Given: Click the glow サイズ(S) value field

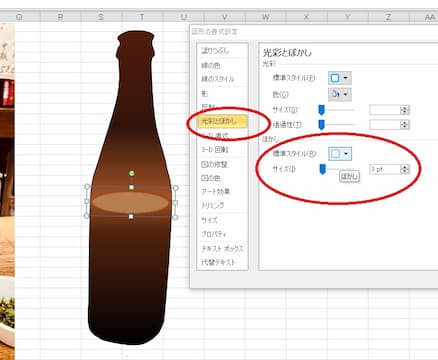Looking at the screenshot, I should coord(385,110).
